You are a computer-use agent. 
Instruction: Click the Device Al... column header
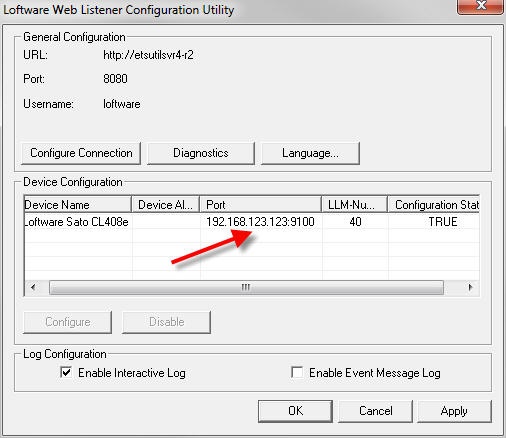(166, 204)
